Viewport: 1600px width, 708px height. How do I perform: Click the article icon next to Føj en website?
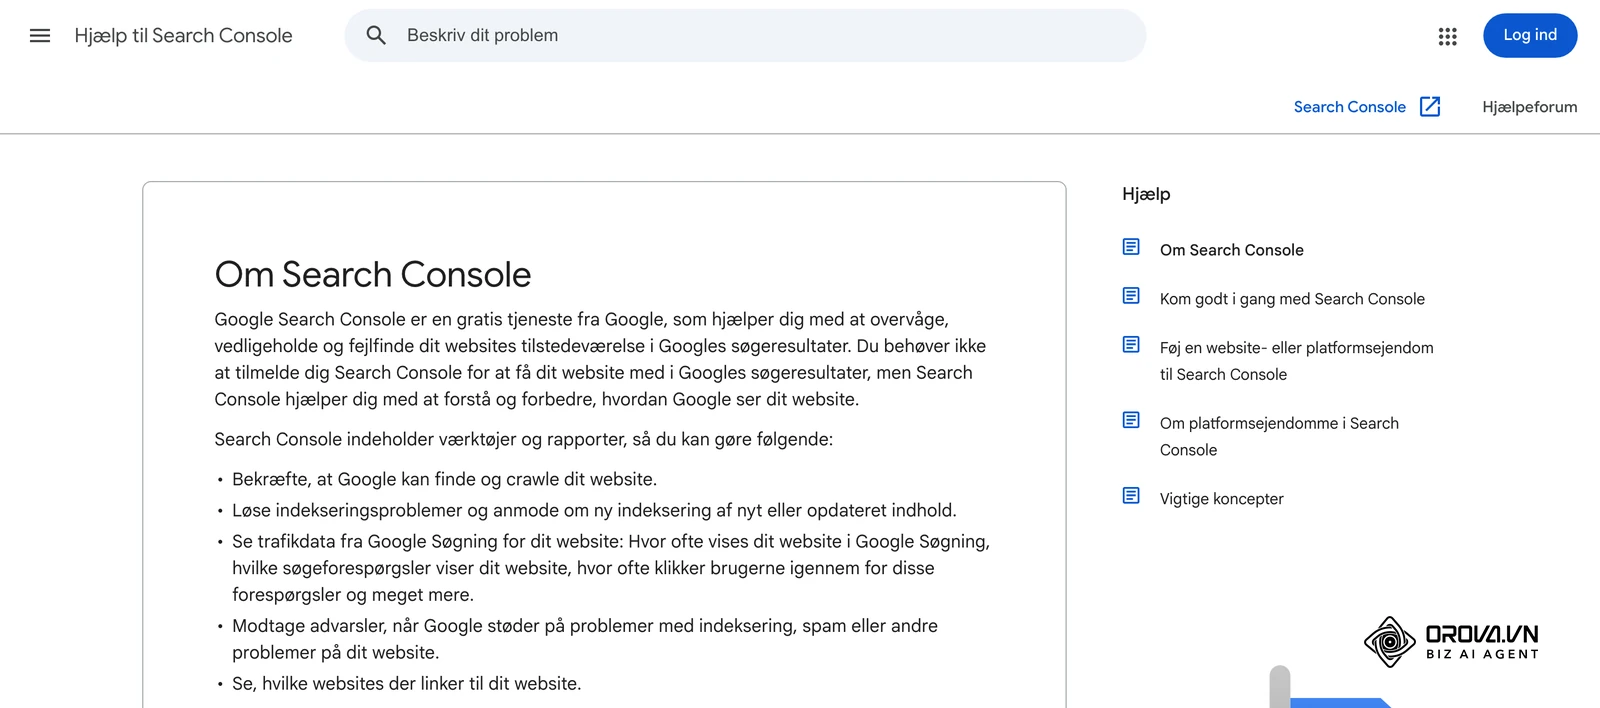1131,345
